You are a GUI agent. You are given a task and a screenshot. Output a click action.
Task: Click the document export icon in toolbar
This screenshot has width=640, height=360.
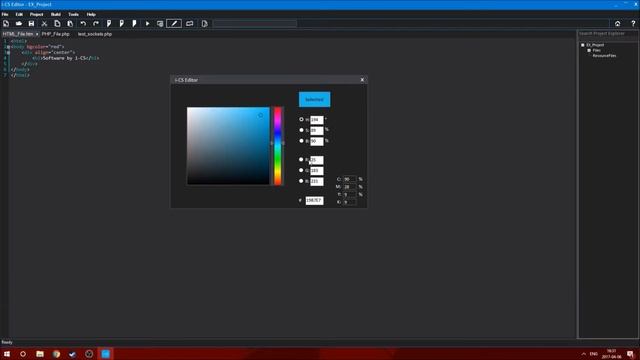pyautogui.click(x=204, y=24)
